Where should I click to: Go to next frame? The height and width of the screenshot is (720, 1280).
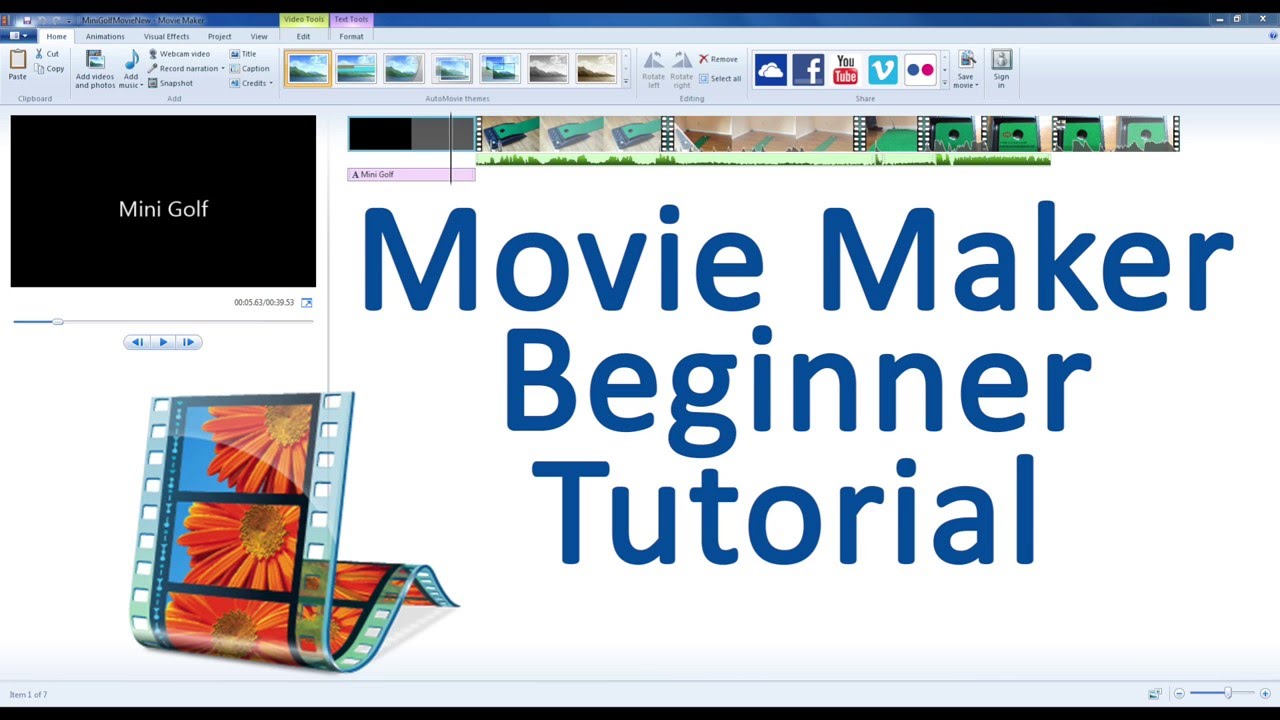[189, 342]
